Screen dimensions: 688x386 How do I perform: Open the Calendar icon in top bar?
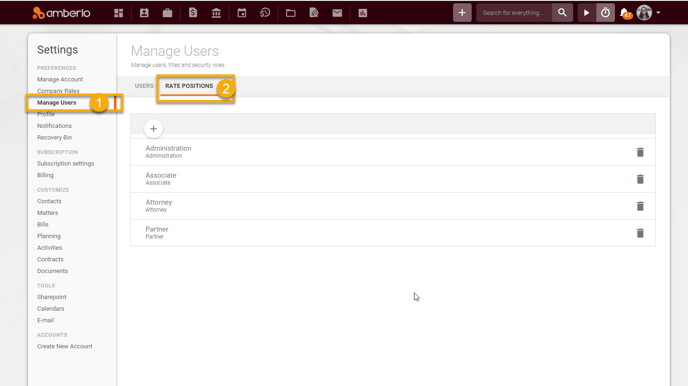(x=242, y=13)
